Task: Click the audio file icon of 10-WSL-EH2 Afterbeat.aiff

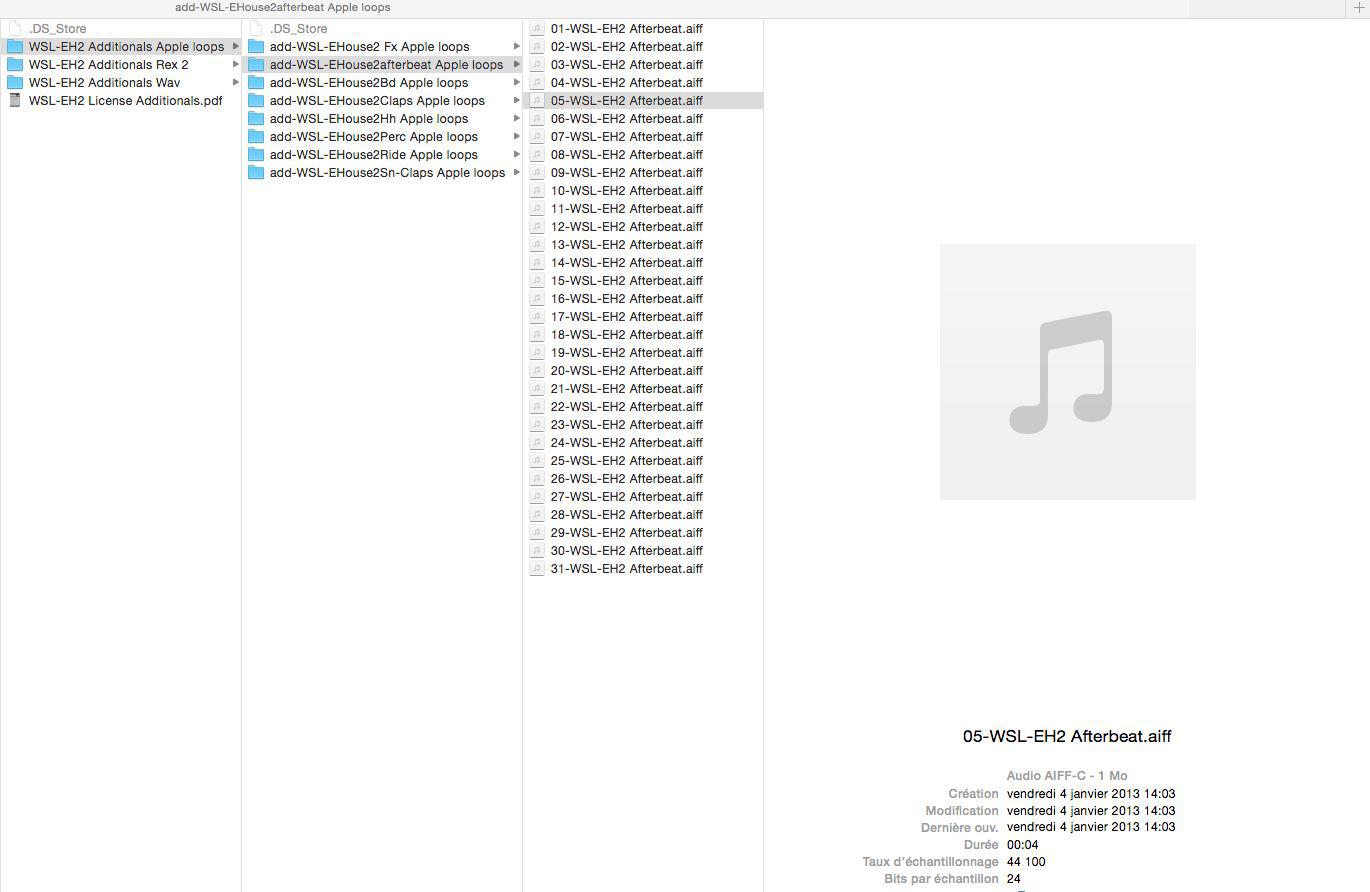Action: pos(537,191)
